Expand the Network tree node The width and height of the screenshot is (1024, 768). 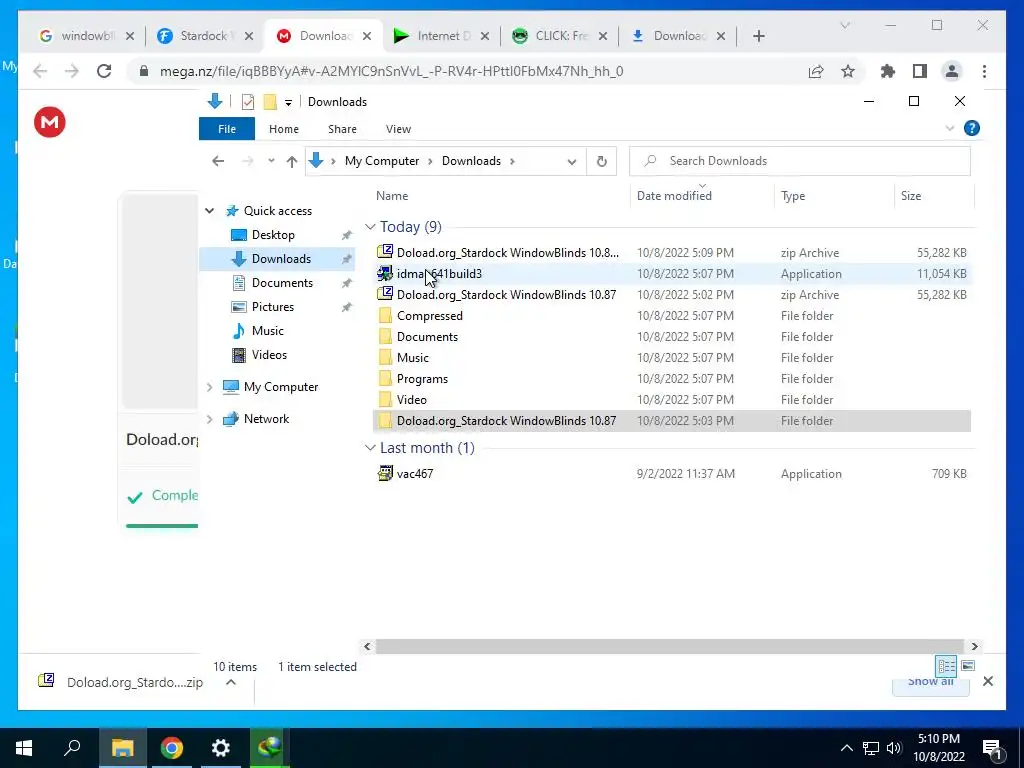[210, 419]
